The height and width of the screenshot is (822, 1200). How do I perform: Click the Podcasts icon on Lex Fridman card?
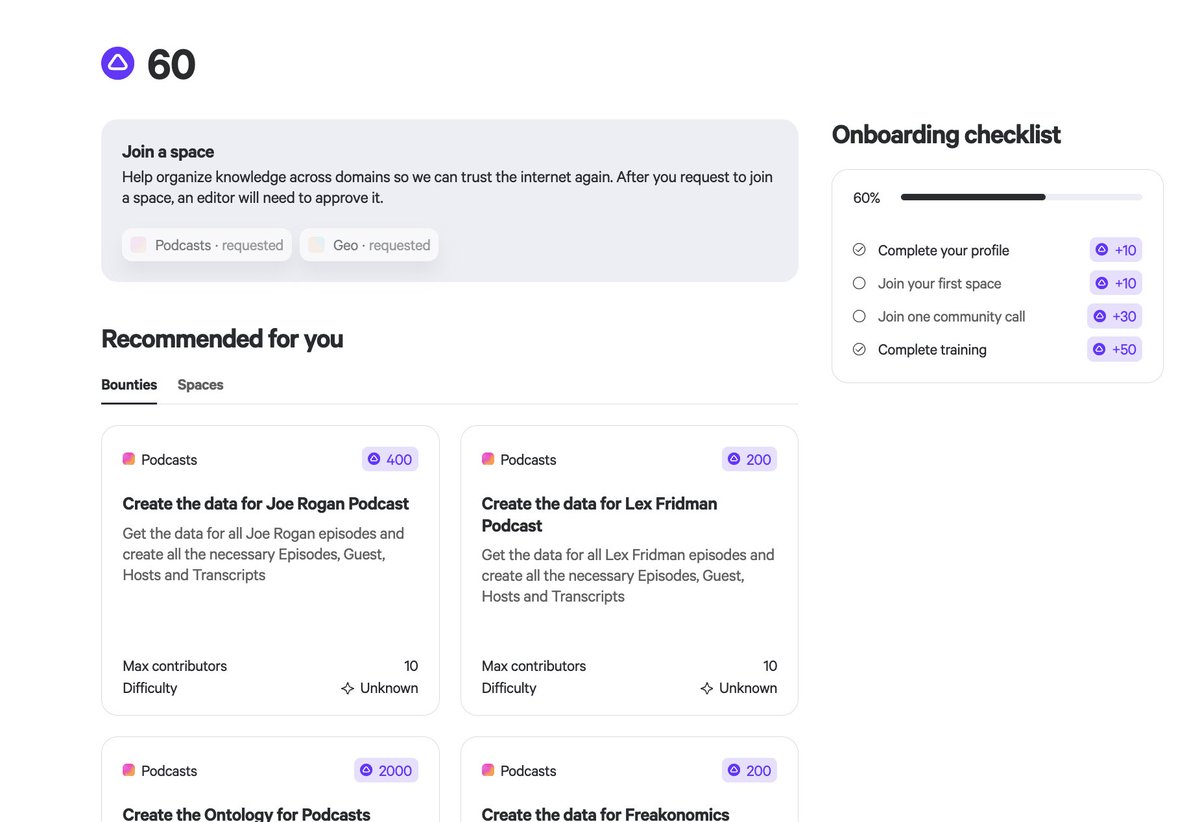488,459
